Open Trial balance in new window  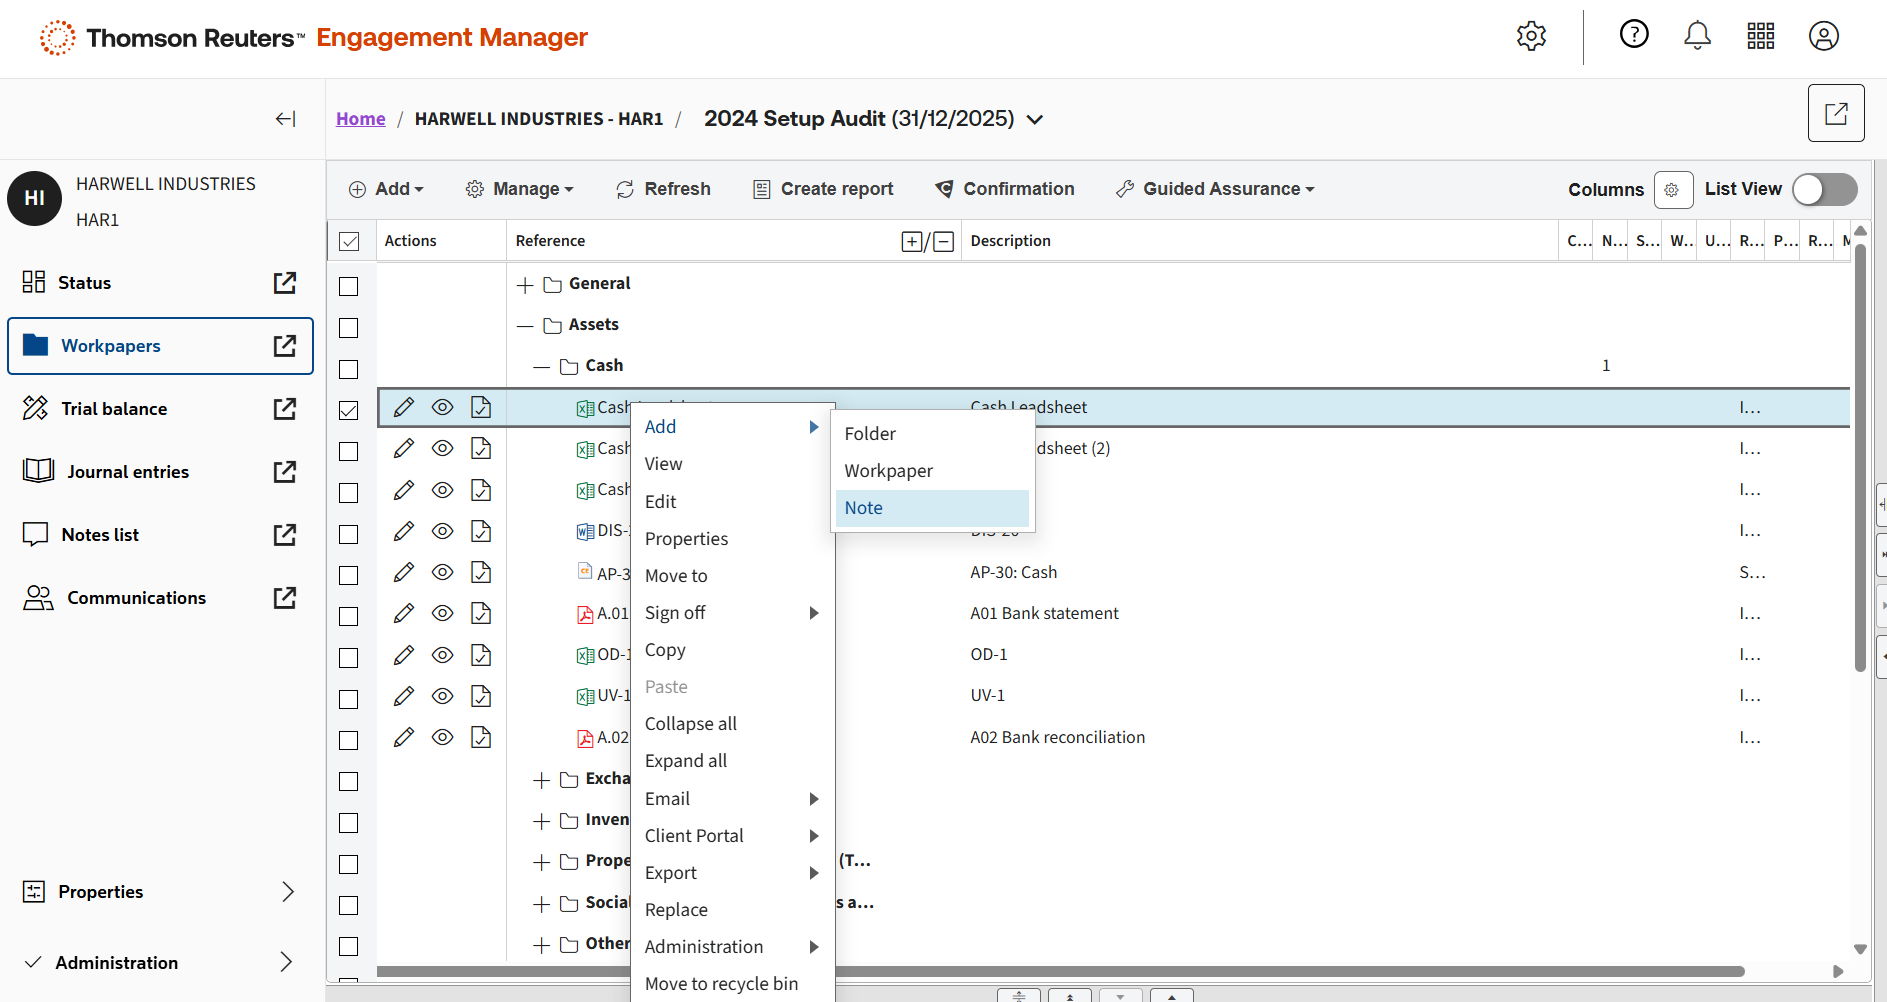coord(285,409)
